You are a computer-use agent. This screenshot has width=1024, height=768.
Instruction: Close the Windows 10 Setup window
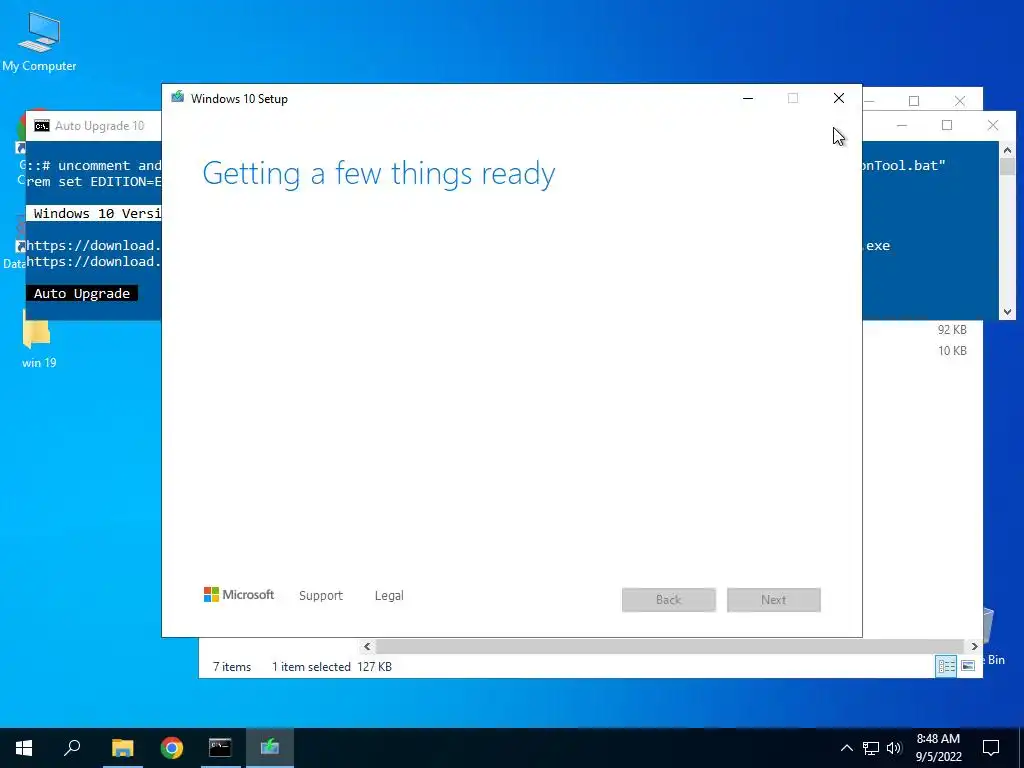(x=839, y=98)
